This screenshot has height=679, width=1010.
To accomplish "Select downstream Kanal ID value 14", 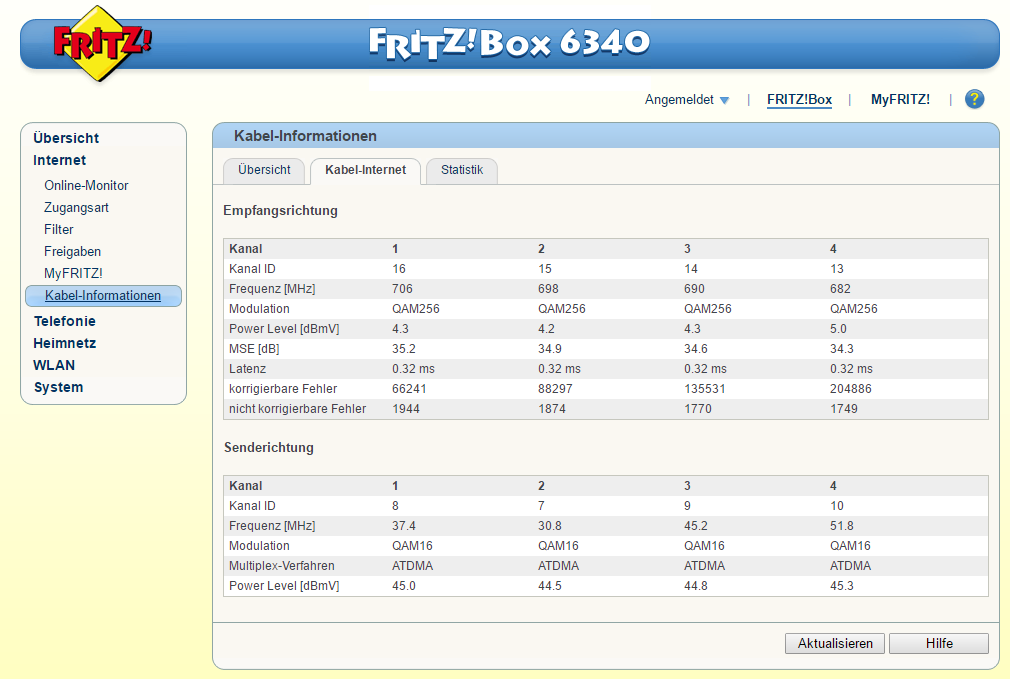I will pyautogui.click(x=691, y=269).
